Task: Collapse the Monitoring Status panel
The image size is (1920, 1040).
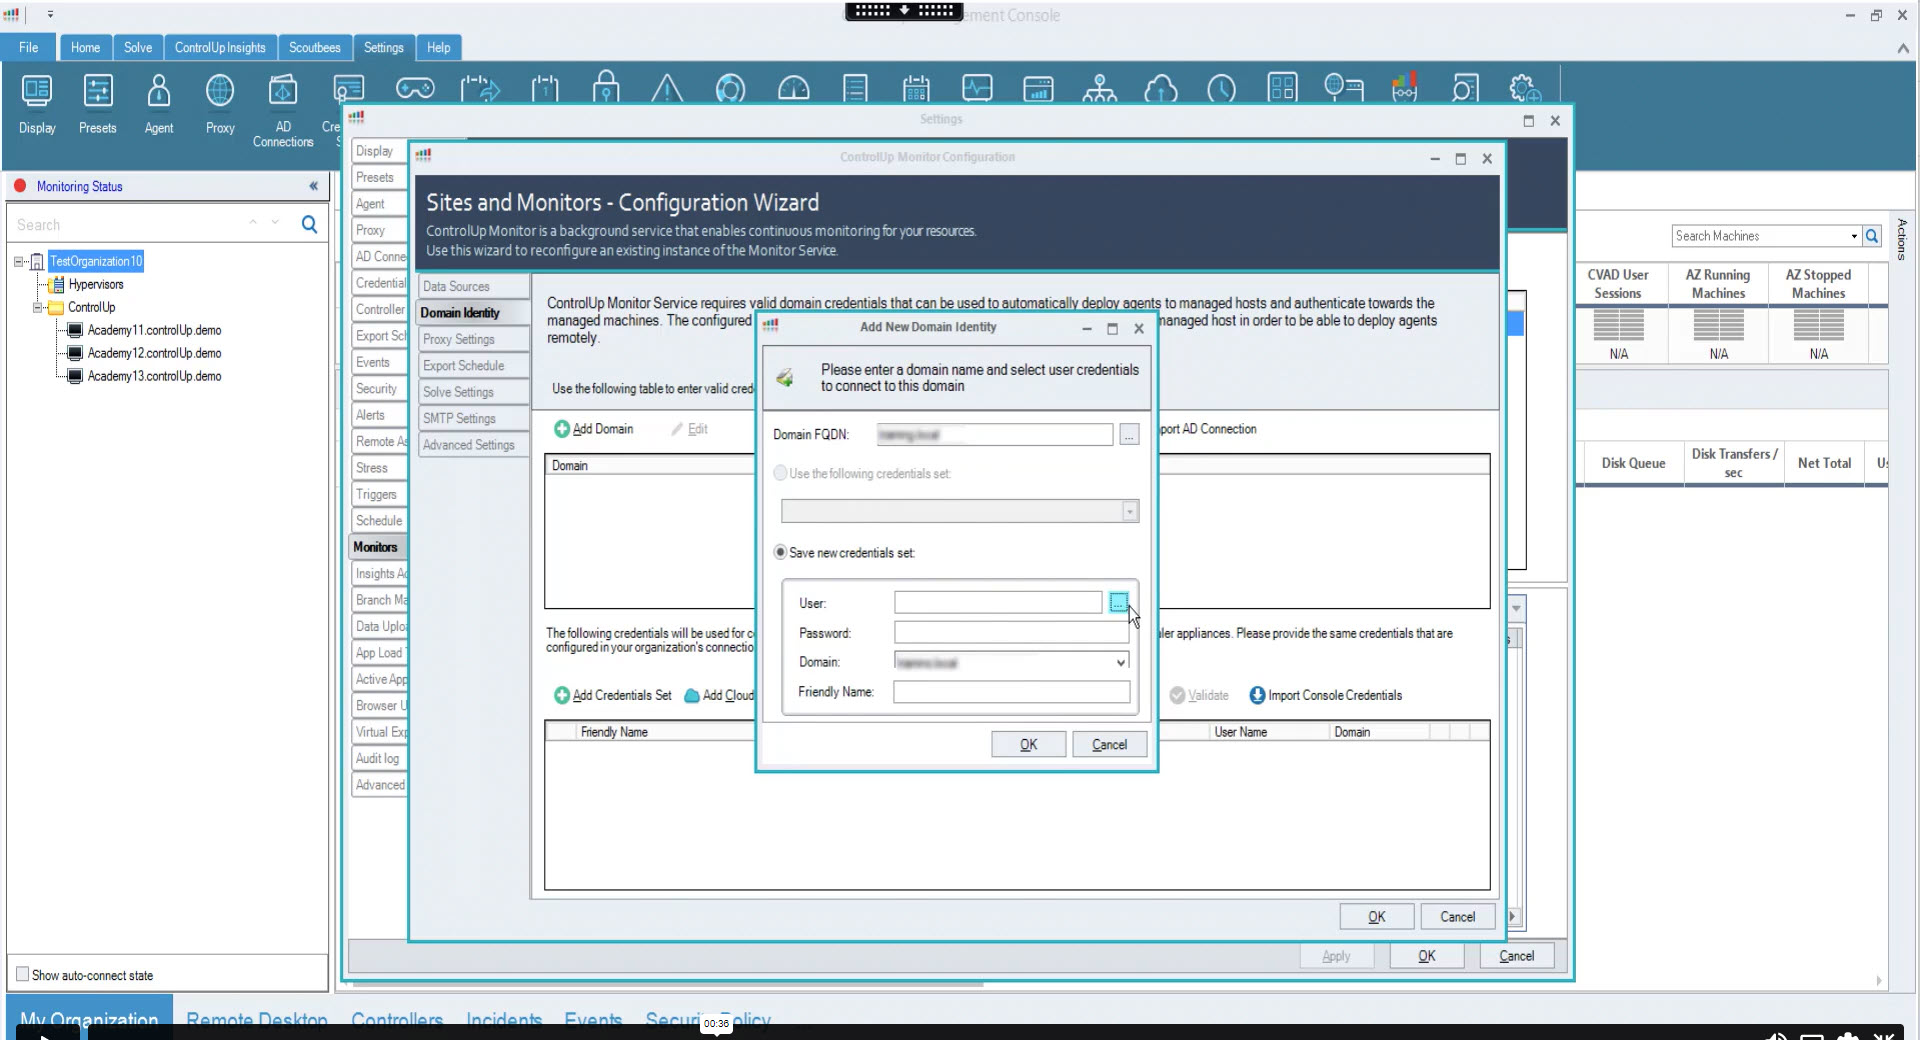Action: pos(314,186)
